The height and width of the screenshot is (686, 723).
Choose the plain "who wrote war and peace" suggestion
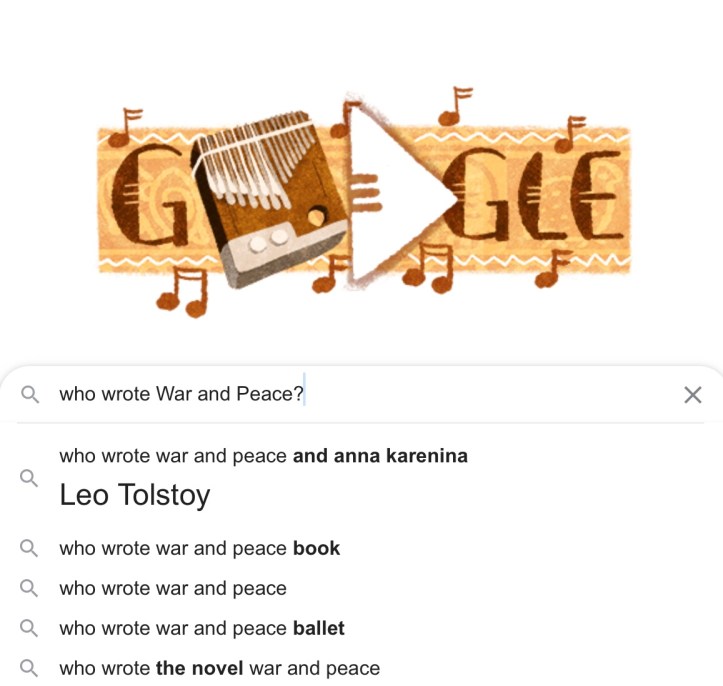coord(173,588)
